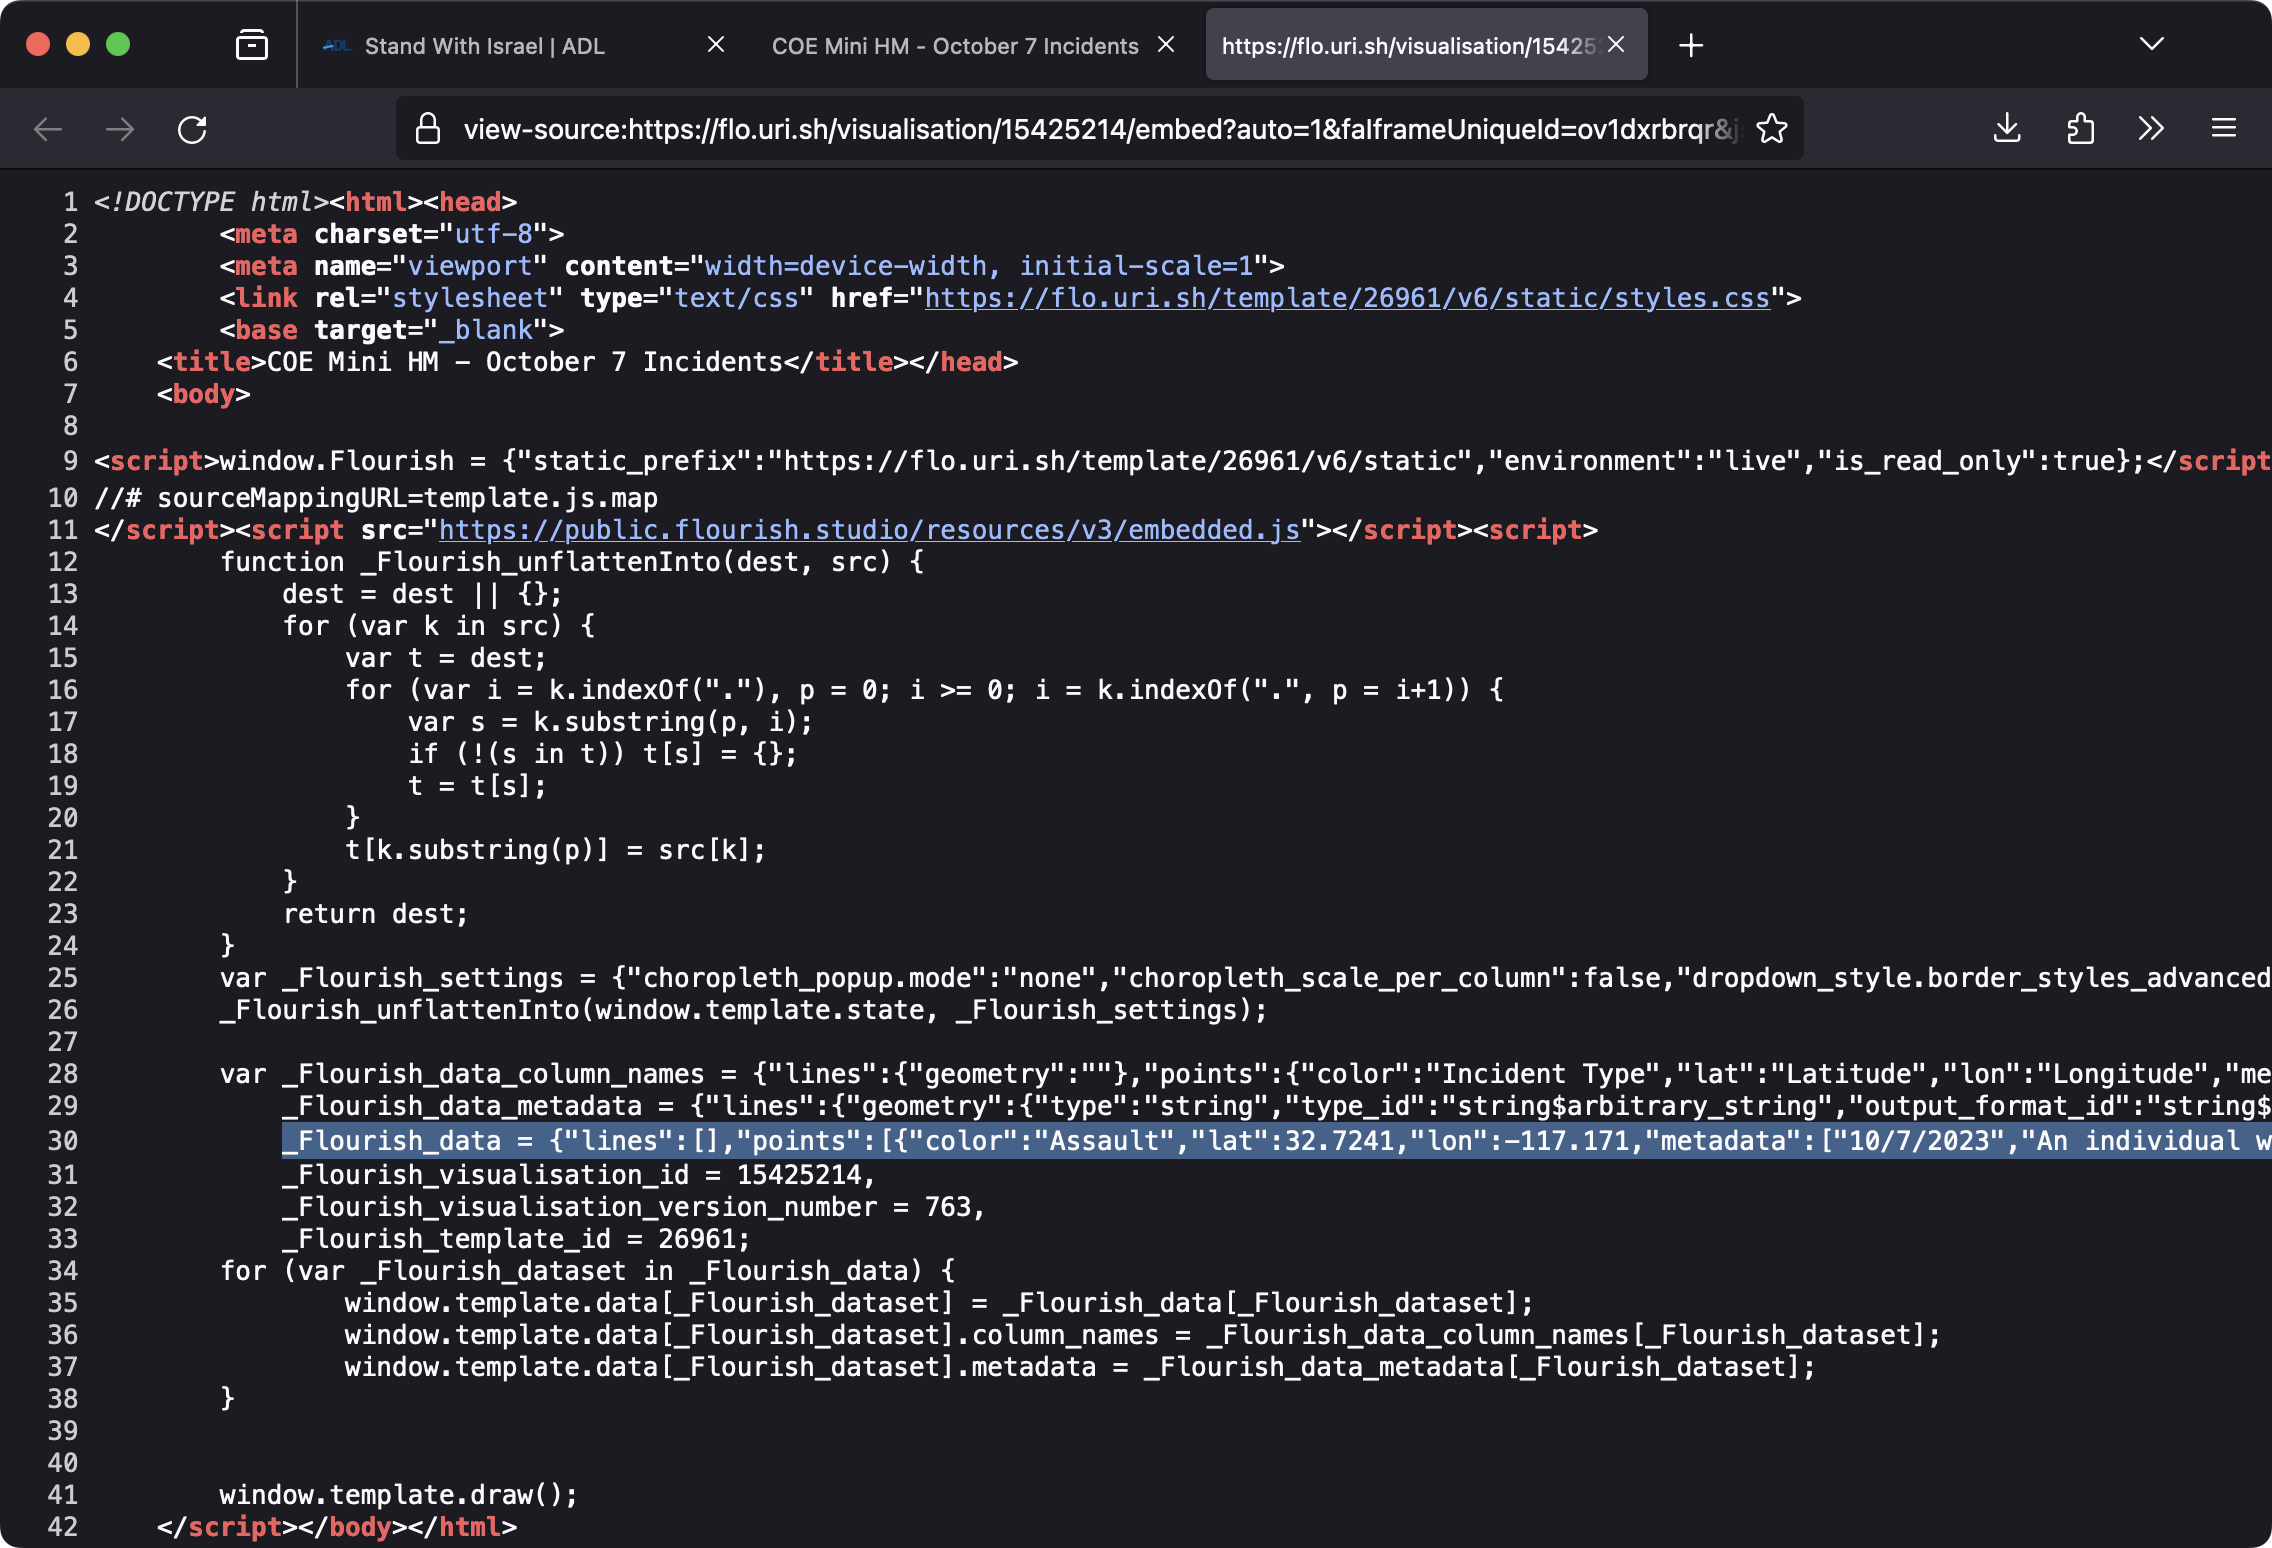Image resolution: width=2272 pixels, height=1548 pixels.
Task: Open the styles.css stylesheet link
Action: pyautogui.click(x=1347, y=298)
